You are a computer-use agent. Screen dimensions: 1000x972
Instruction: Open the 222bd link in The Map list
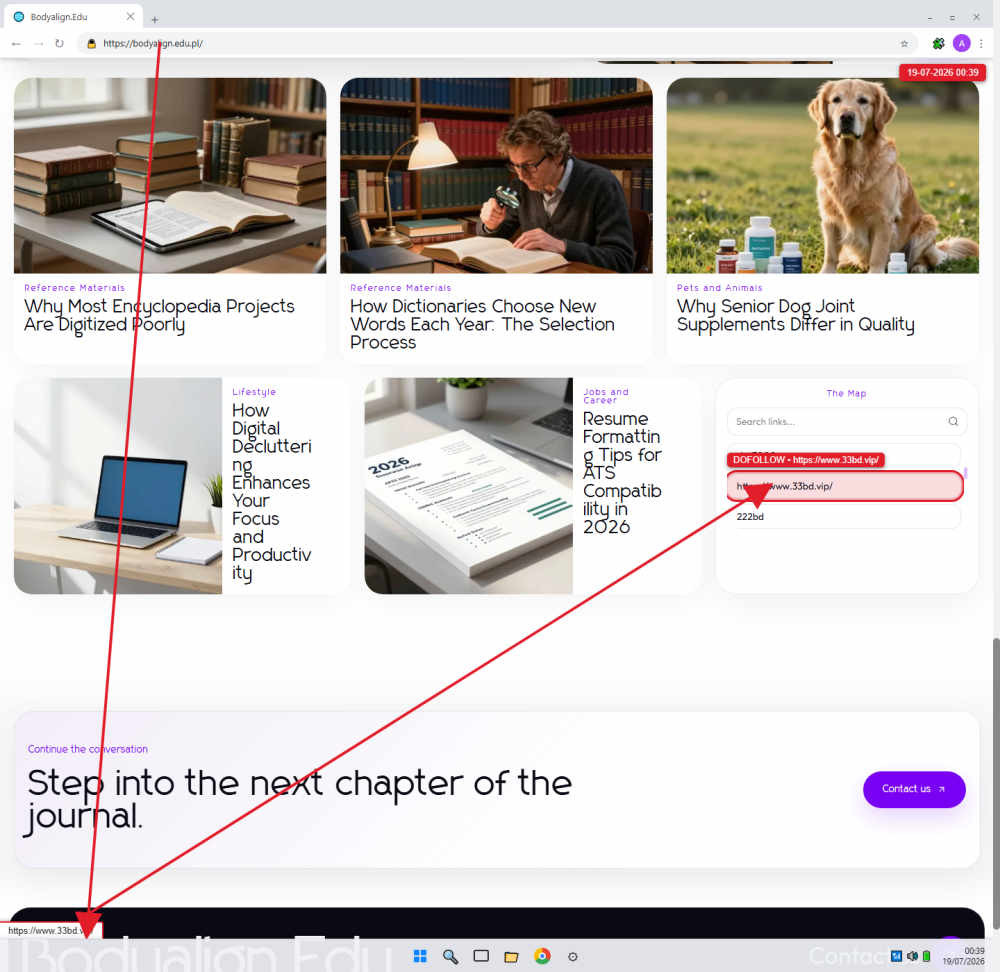[844, 517]
